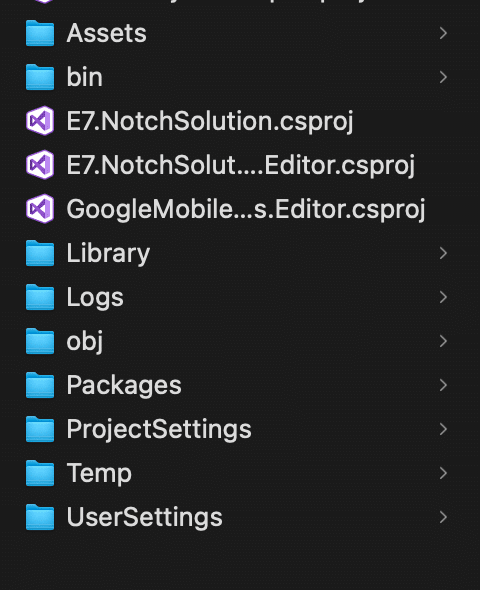The height and width of the screenshot is (590, 480).
Task: Click the Logs folder icon
Action: (40, 297)
